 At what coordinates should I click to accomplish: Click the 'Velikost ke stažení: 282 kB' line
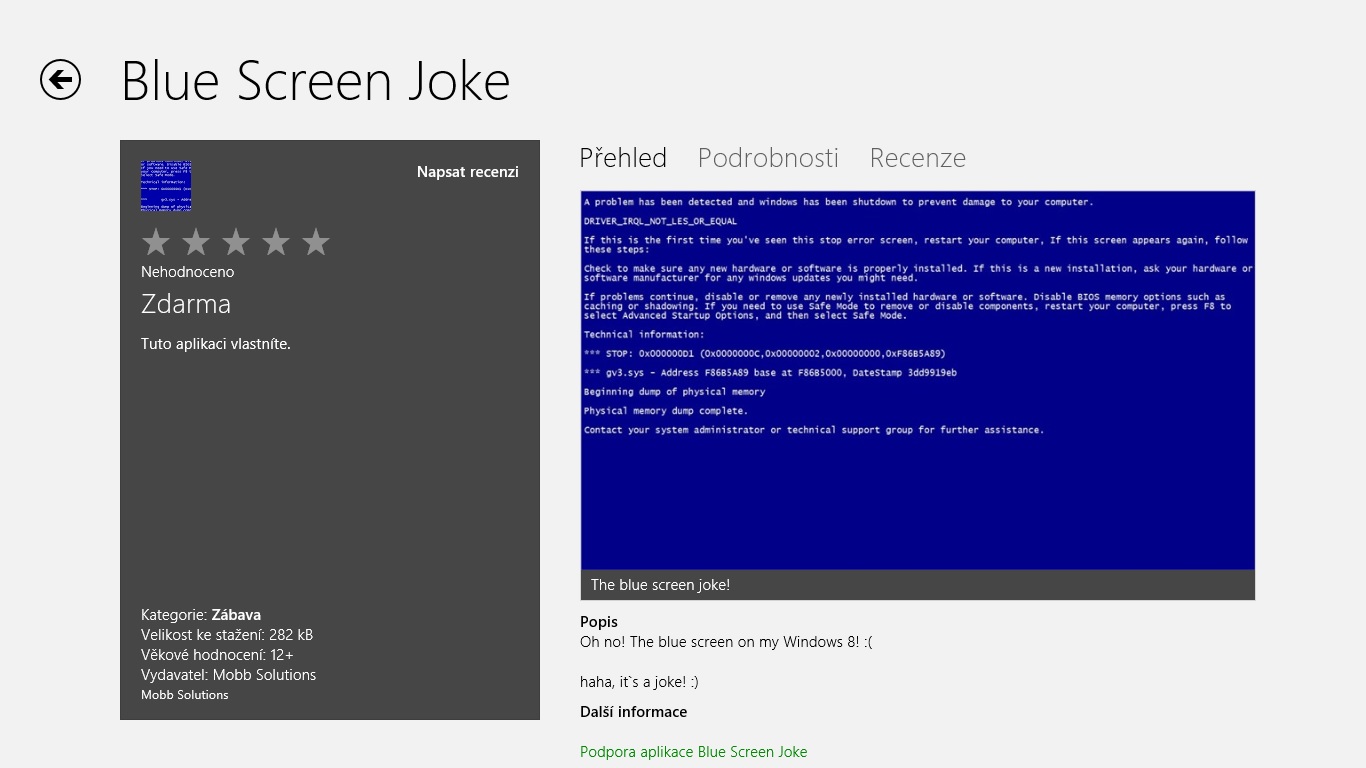tap(227, 635)
